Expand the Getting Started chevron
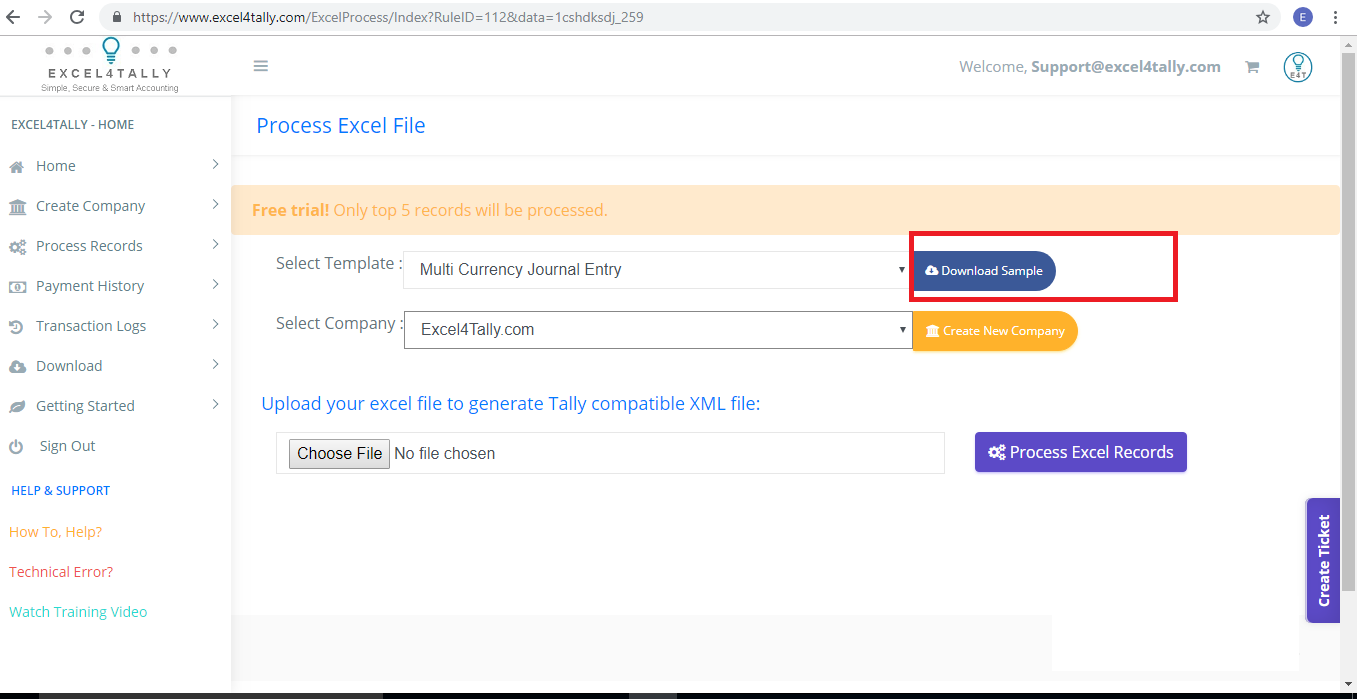This screenshot has height=699, width=1357. (215, 405)
